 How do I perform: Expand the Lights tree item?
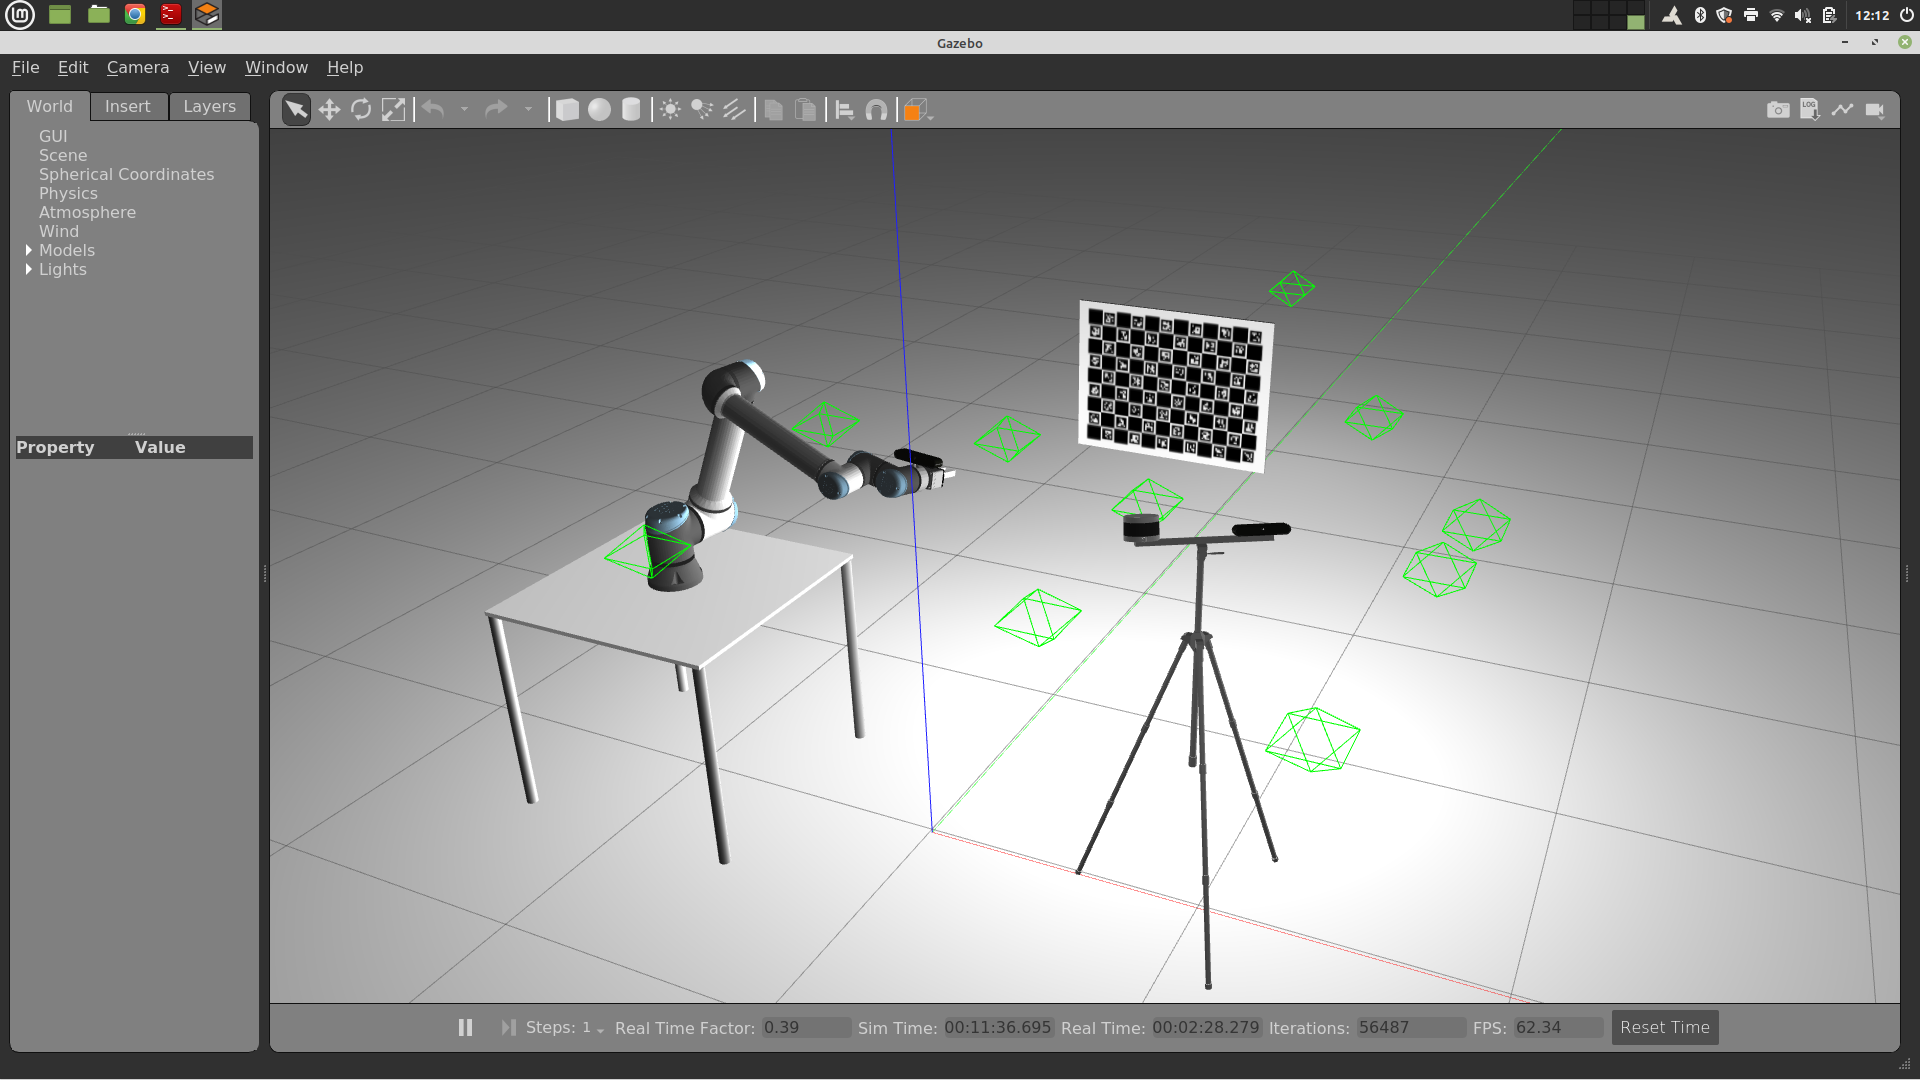point(29,269)
